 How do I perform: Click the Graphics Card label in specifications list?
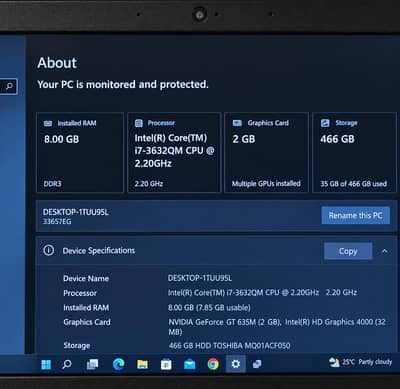pyautogui.click(x=87, y=322)
